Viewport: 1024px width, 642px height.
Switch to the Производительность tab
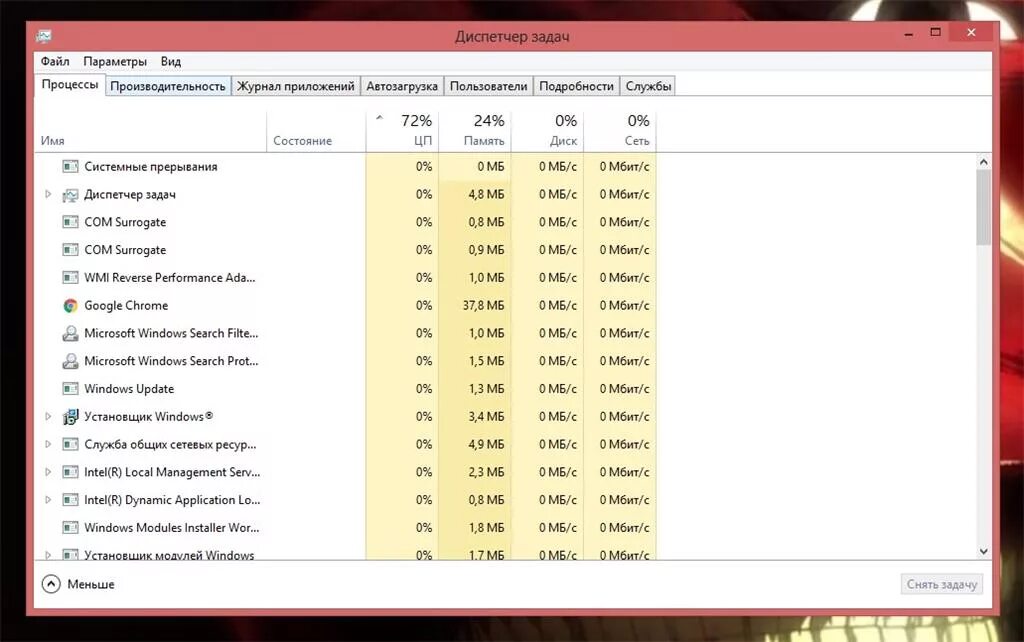tap(168, 86)
